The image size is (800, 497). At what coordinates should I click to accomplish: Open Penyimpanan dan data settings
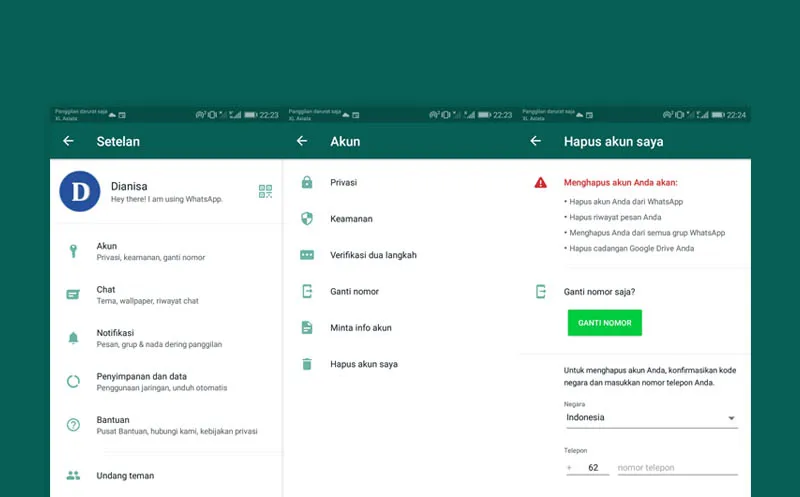[x=160, y=381]
